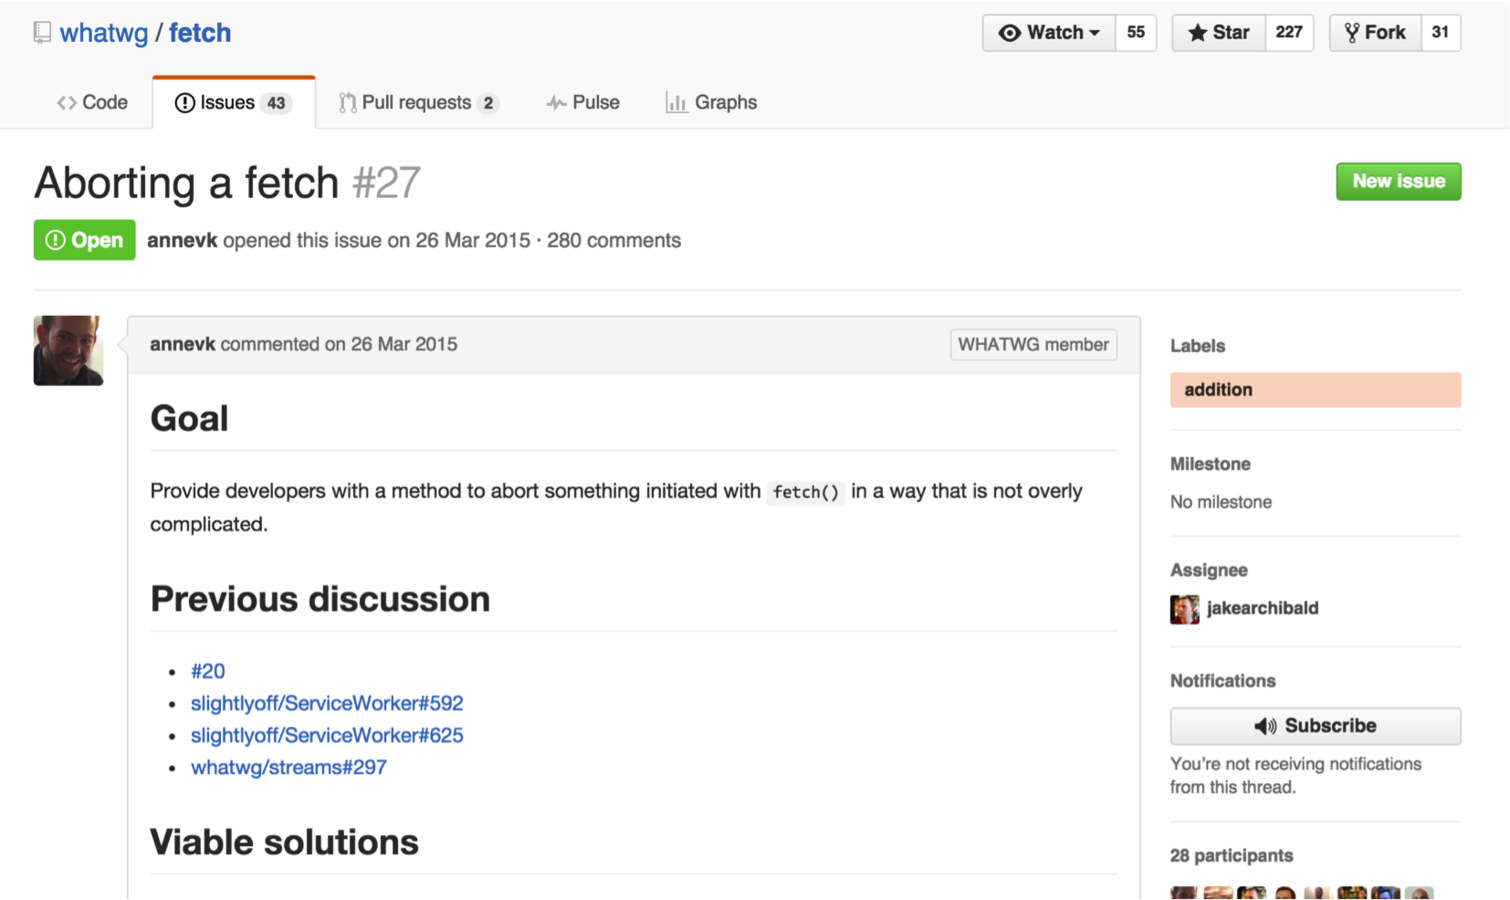This screenshot has width=1510, height=900.
Task: Click the issue title 'Aborting a fetch'
Action: (187, 183)
